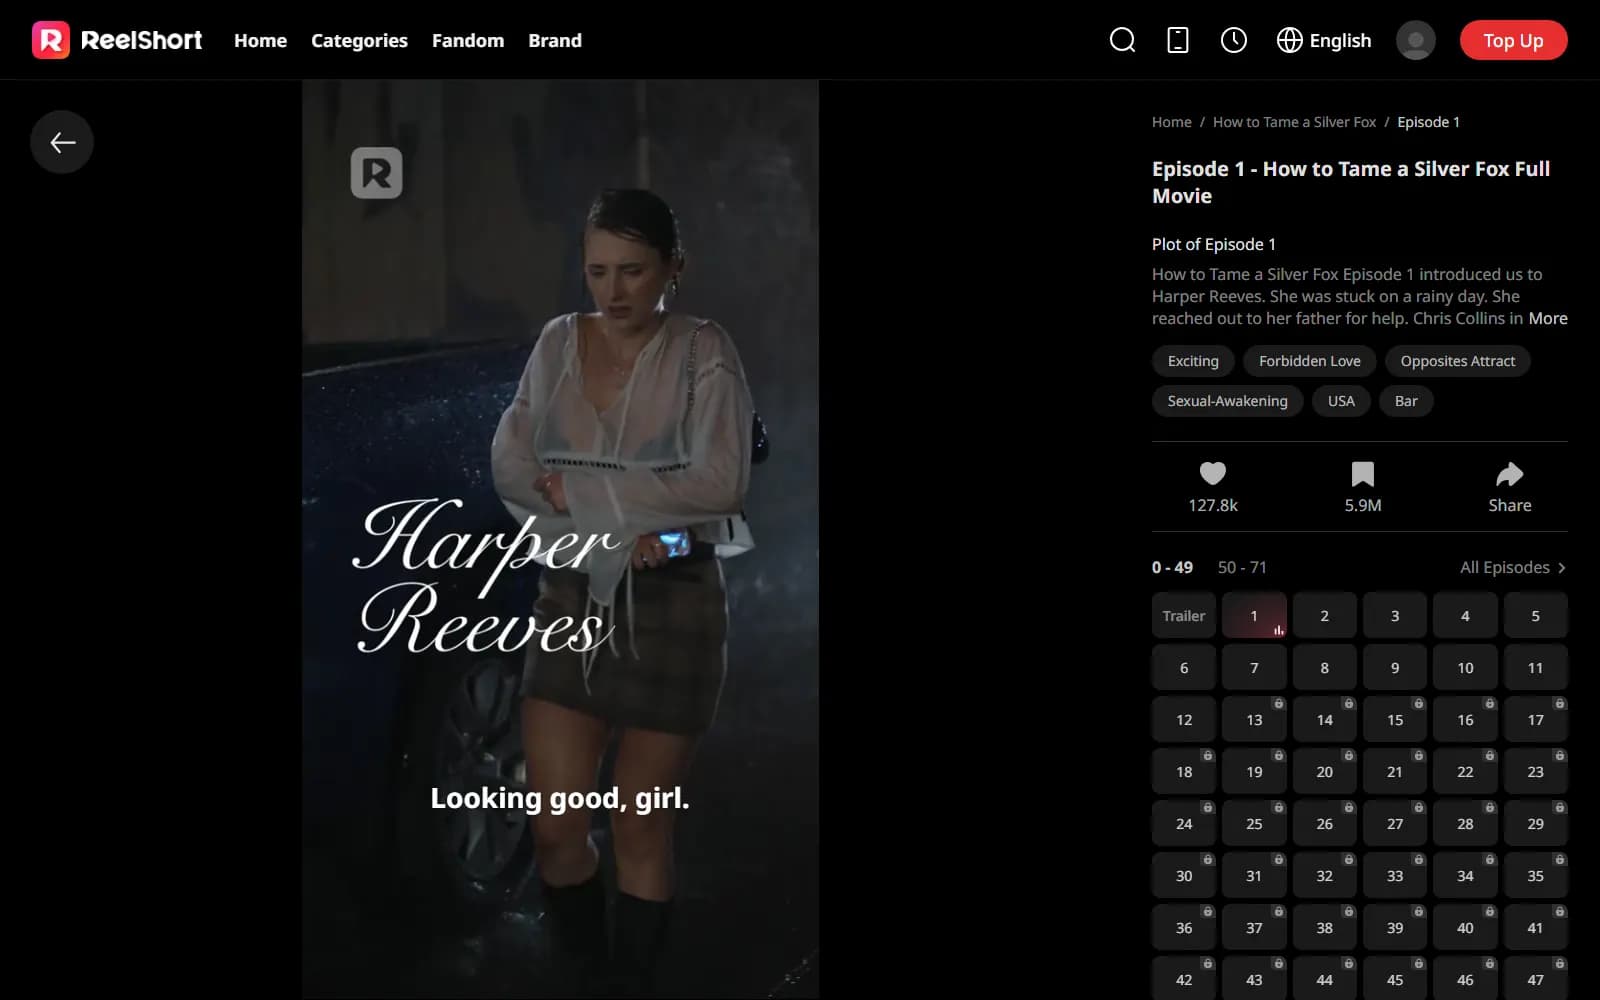Open locked episode 16
Viewport: 1600px width, 1000px height.
click(1465, 720)
